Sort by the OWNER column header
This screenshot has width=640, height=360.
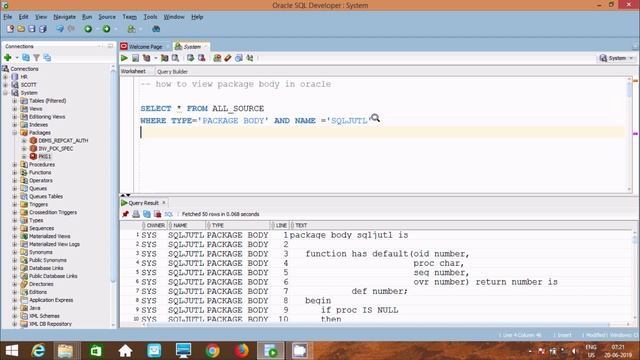click(155, 225)
